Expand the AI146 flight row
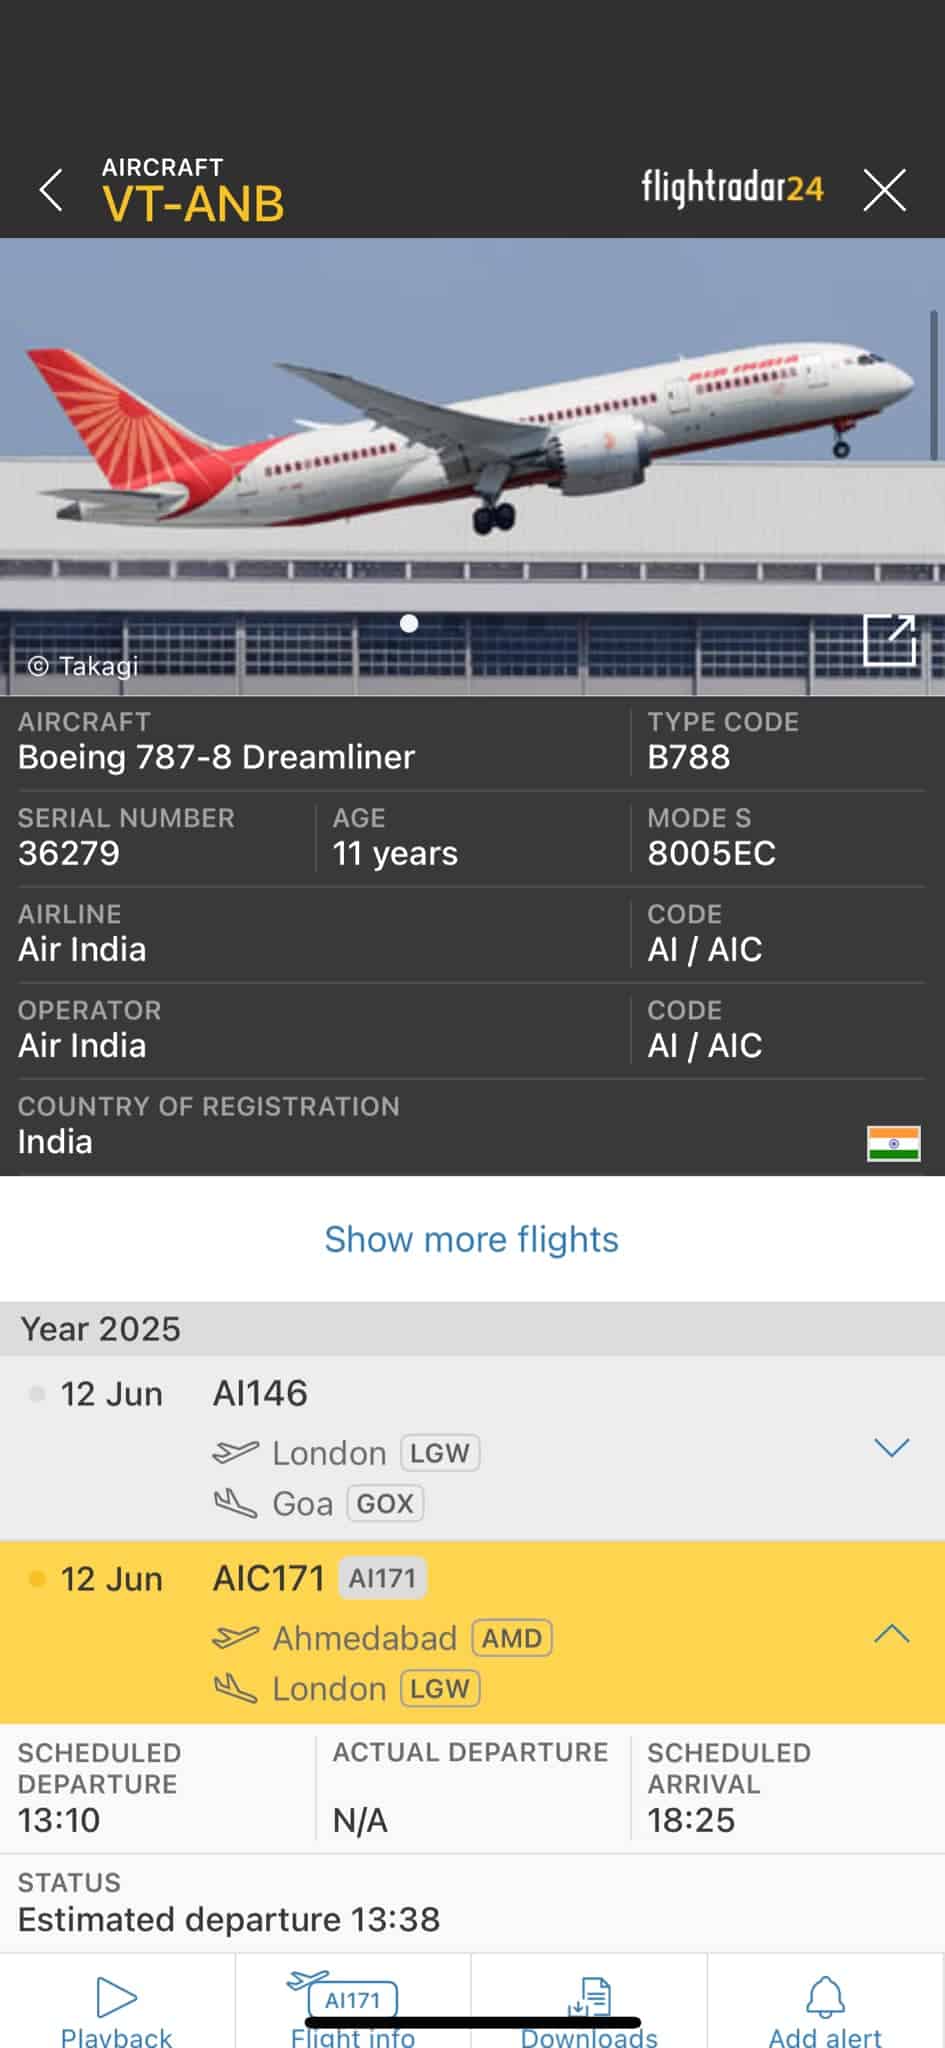945x2048 pixels. pos(891,1447)
